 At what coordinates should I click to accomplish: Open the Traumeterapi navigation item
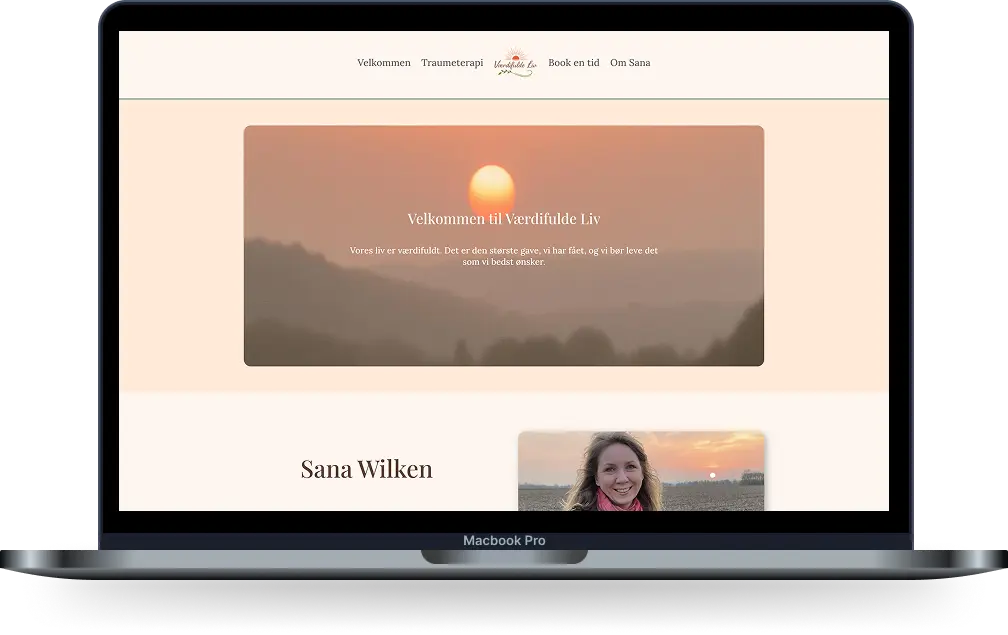452,62
